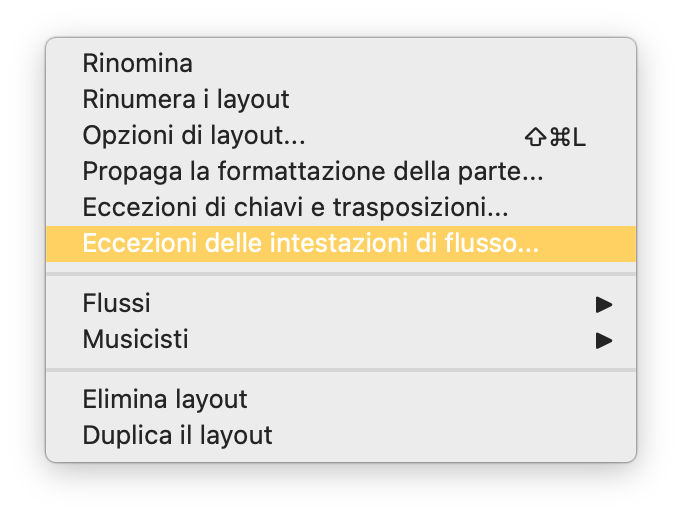Renumber layouts using Rinumera i layout
The height and width of the screenshot is (516, 682).
click(186, 99)
